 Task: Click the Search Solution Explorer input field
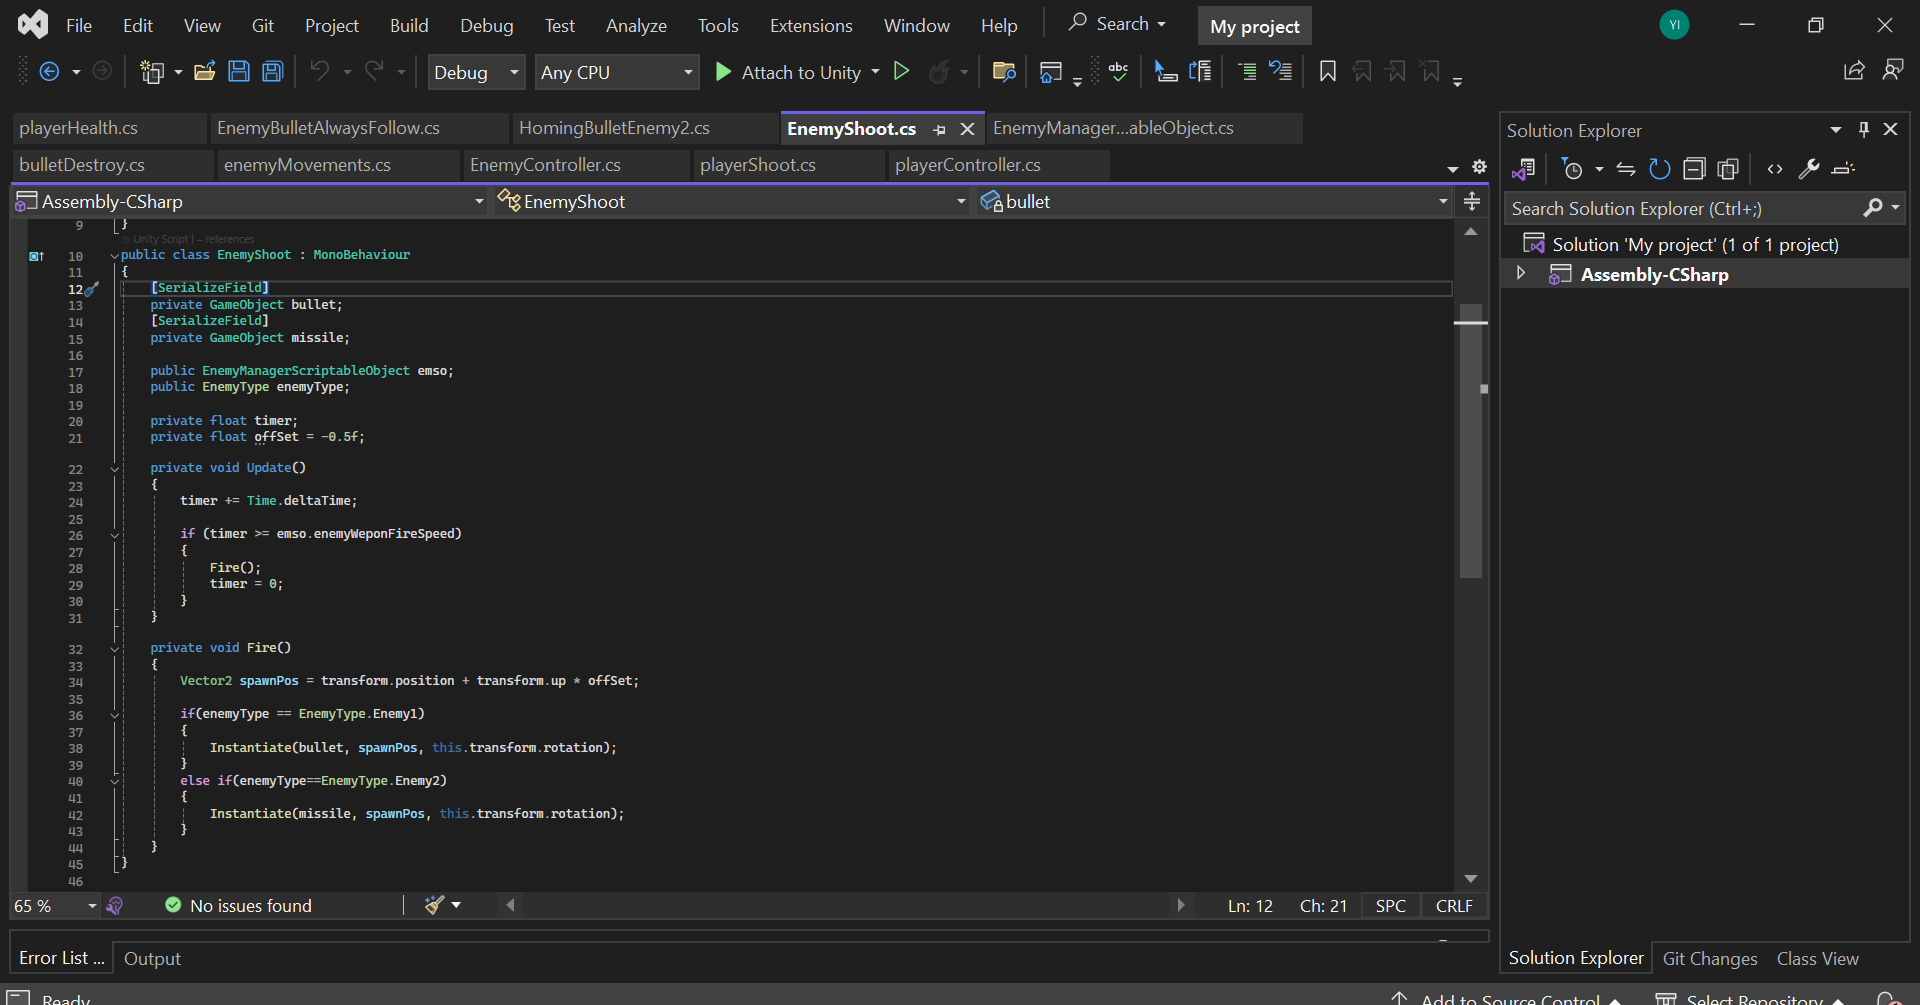[1683, 208]
